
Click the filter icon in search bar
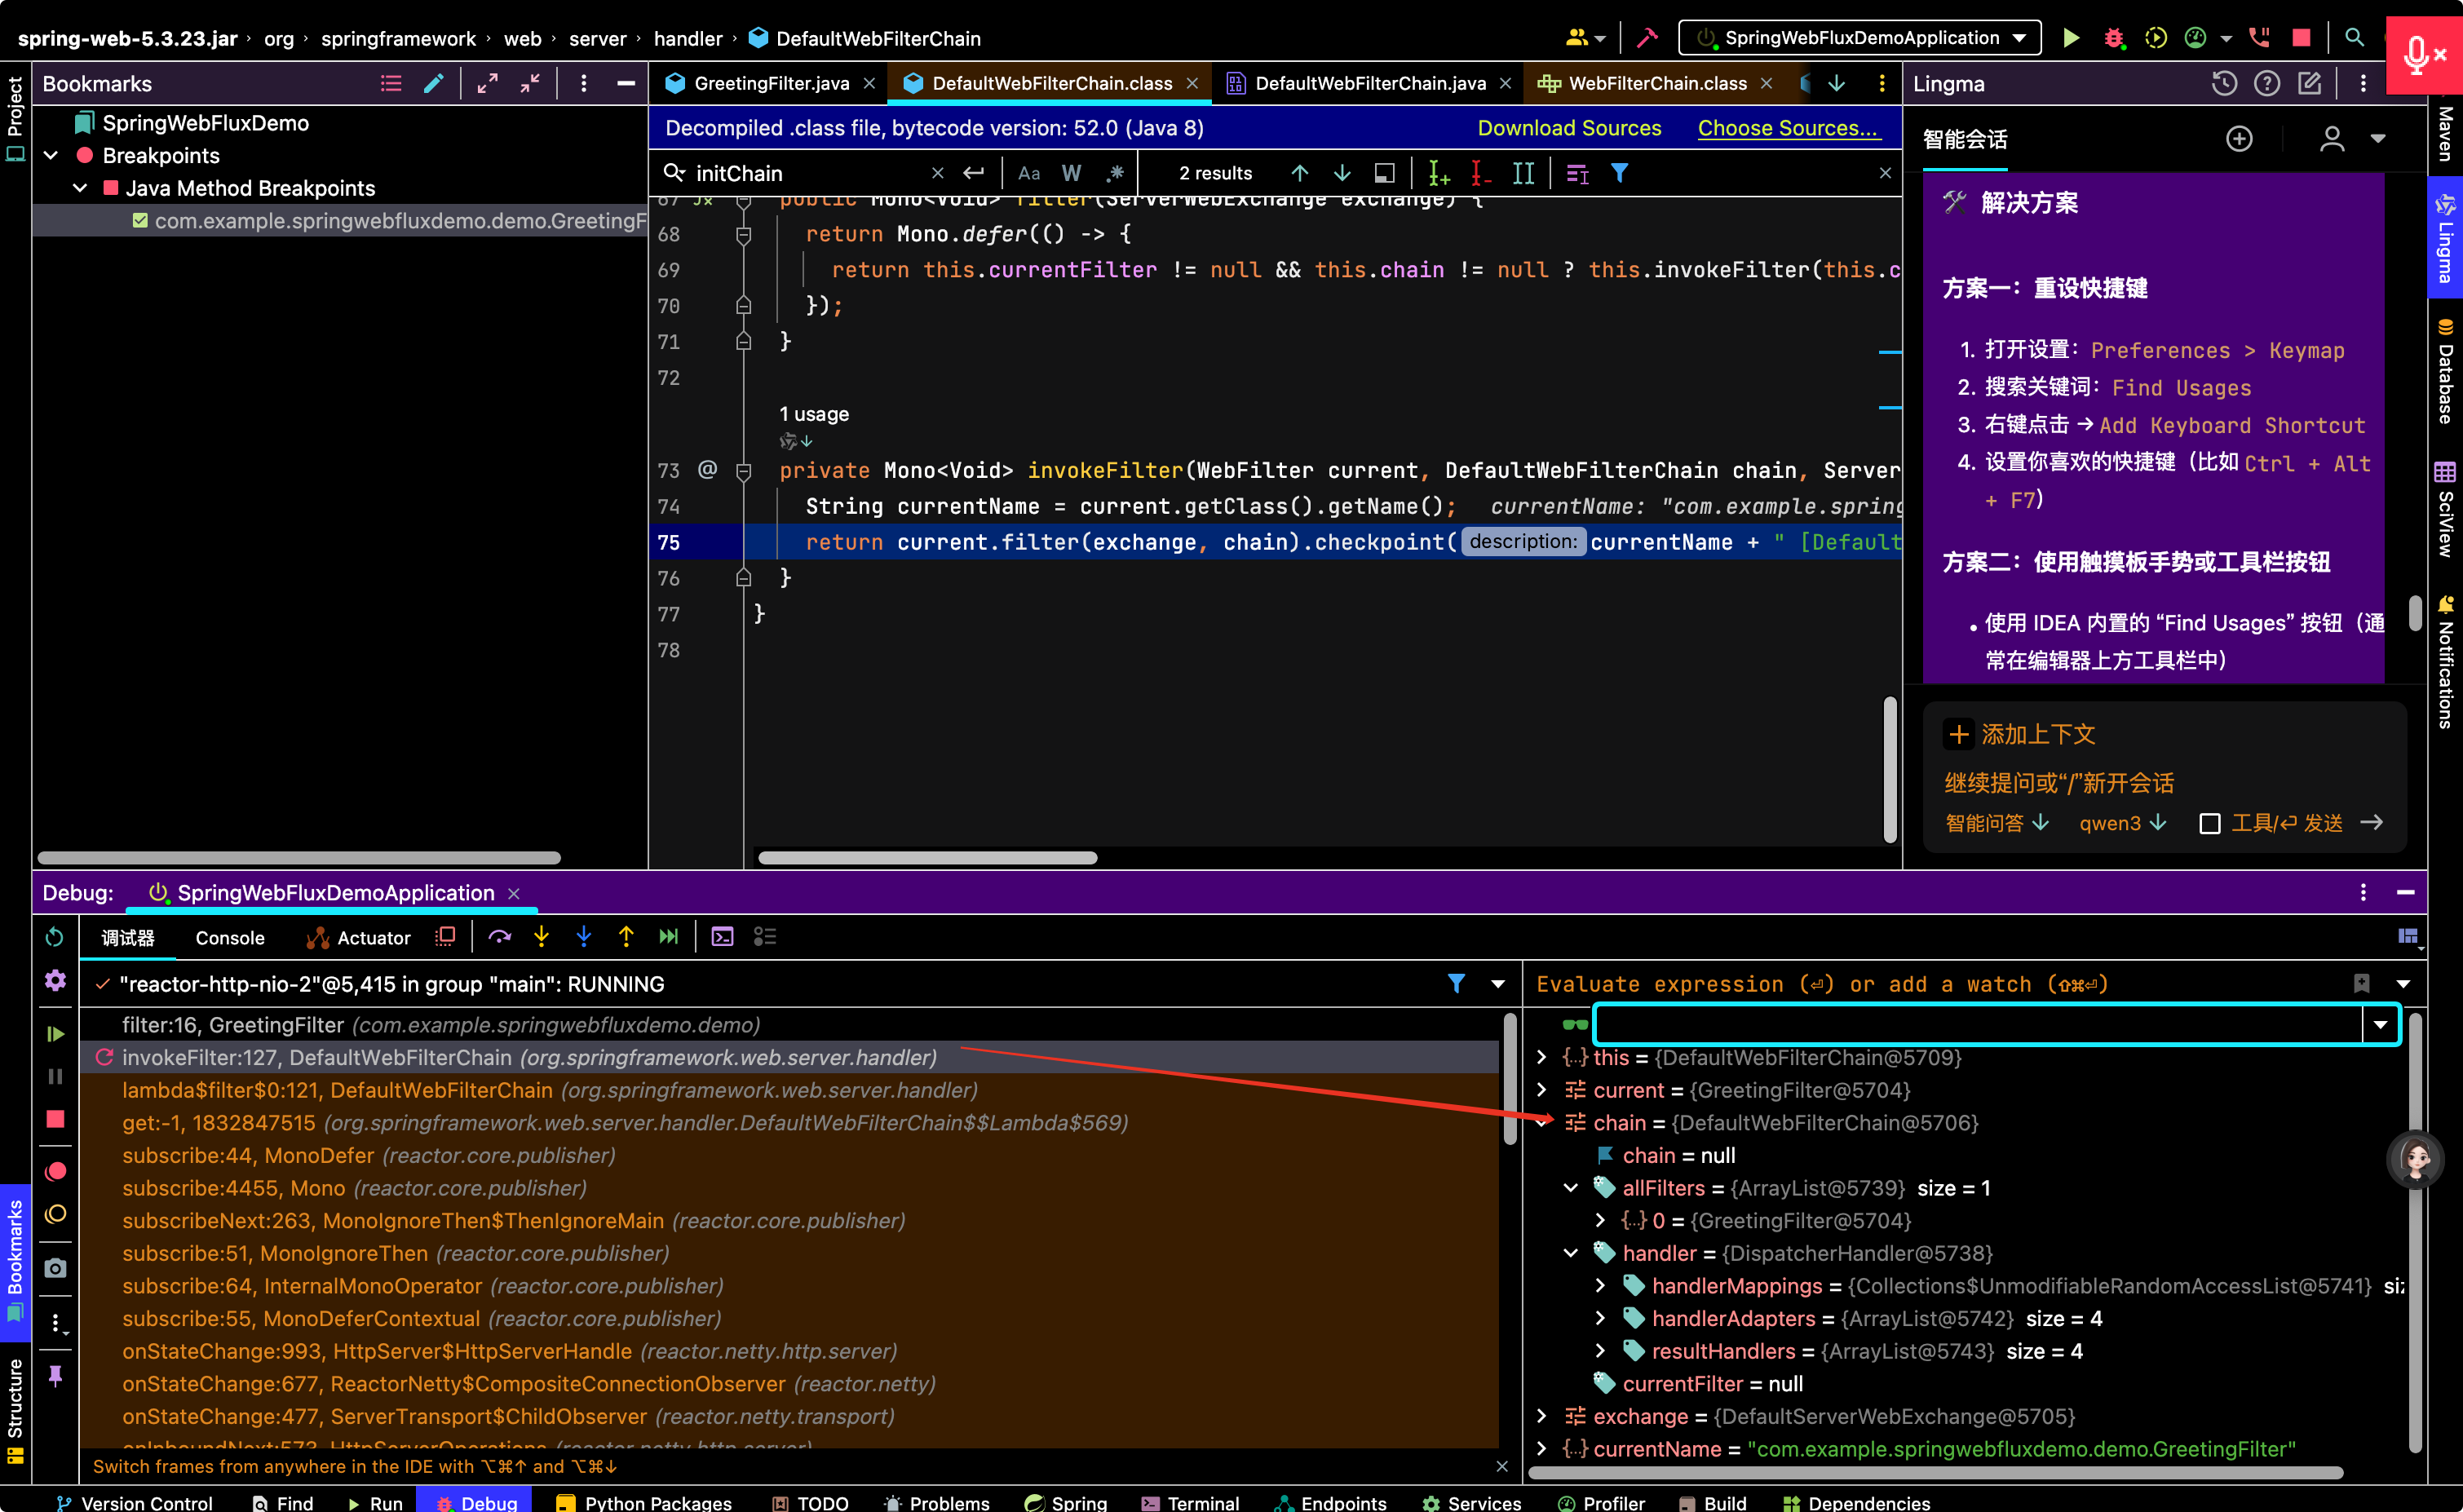click(x=1619, y=173)
